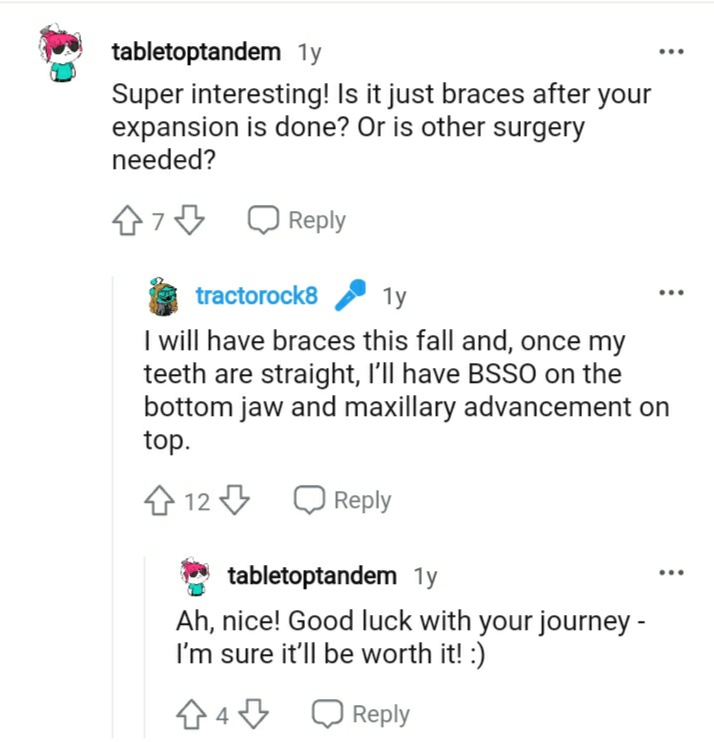This screenshot has height=742, width=714.
Task: Collapse the thread via tractorock8's thread line
Action: 114,506
